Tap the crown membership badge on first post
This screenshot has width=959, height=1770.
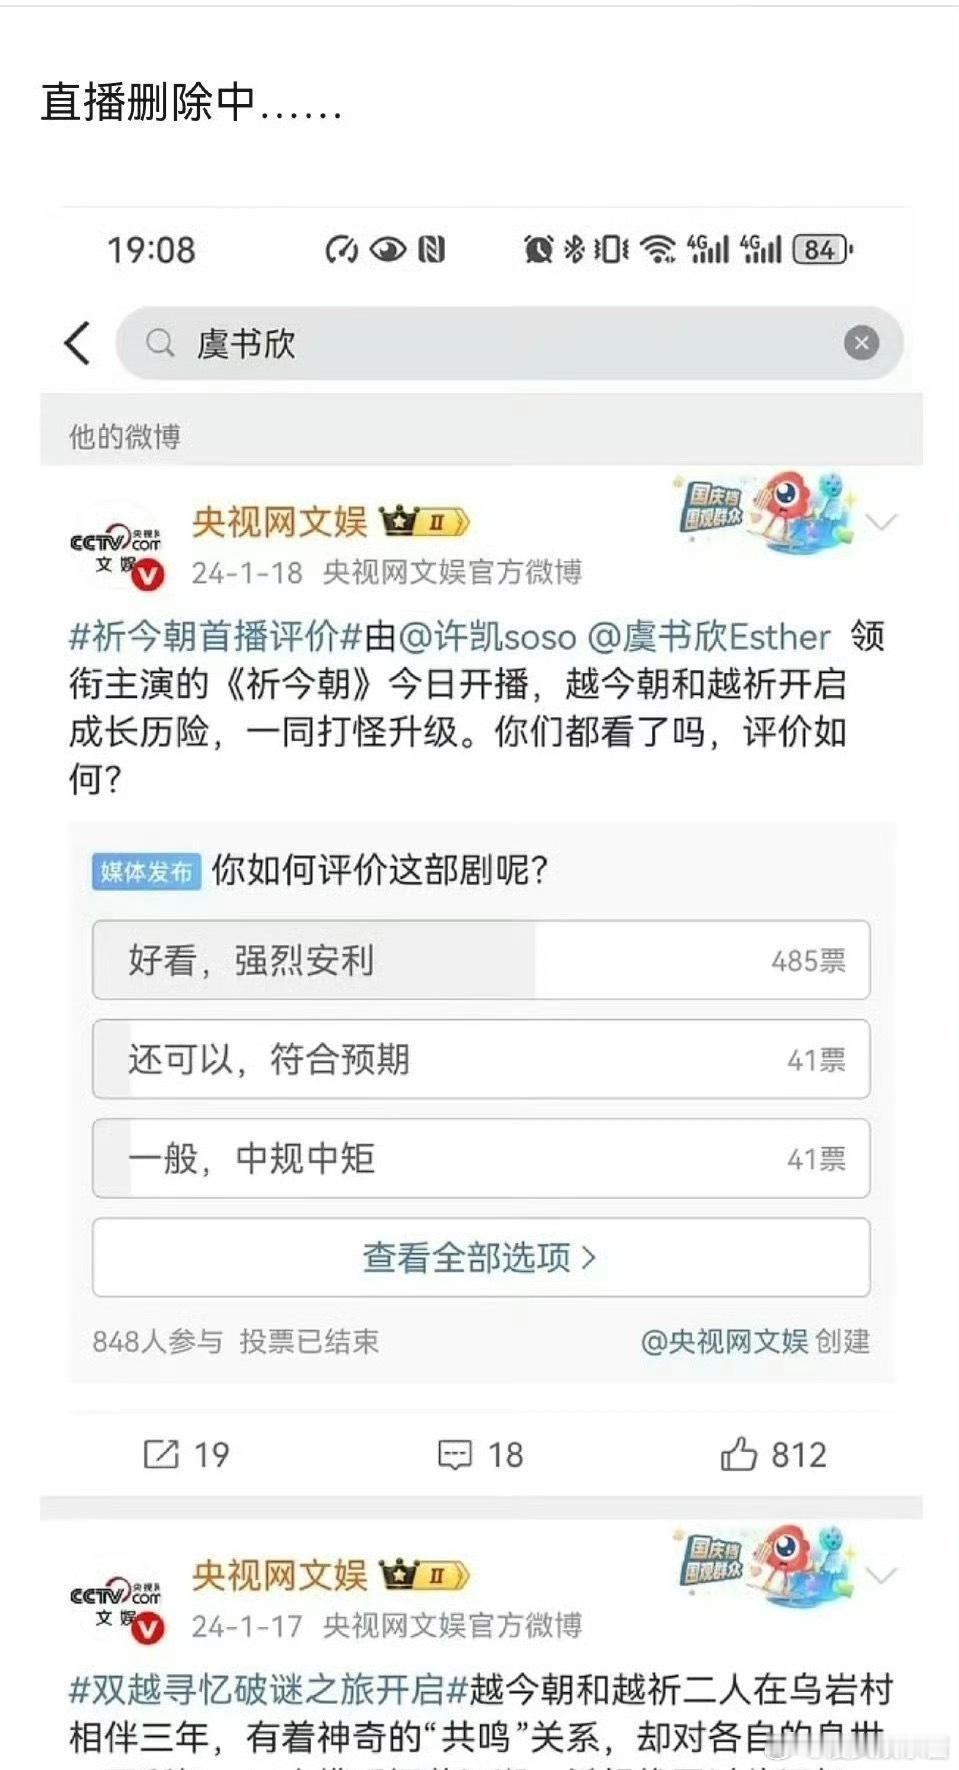(424, 521)
